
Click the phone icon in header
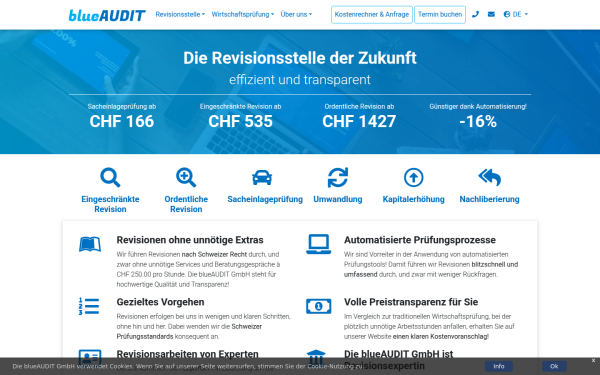475,15
